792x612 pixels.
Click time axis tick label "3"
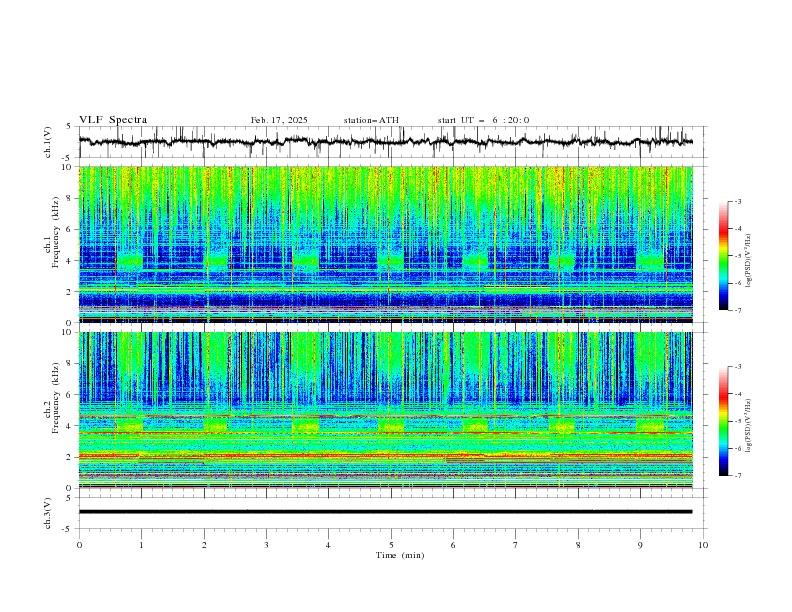pyautogui.click(x=266, y=545)
